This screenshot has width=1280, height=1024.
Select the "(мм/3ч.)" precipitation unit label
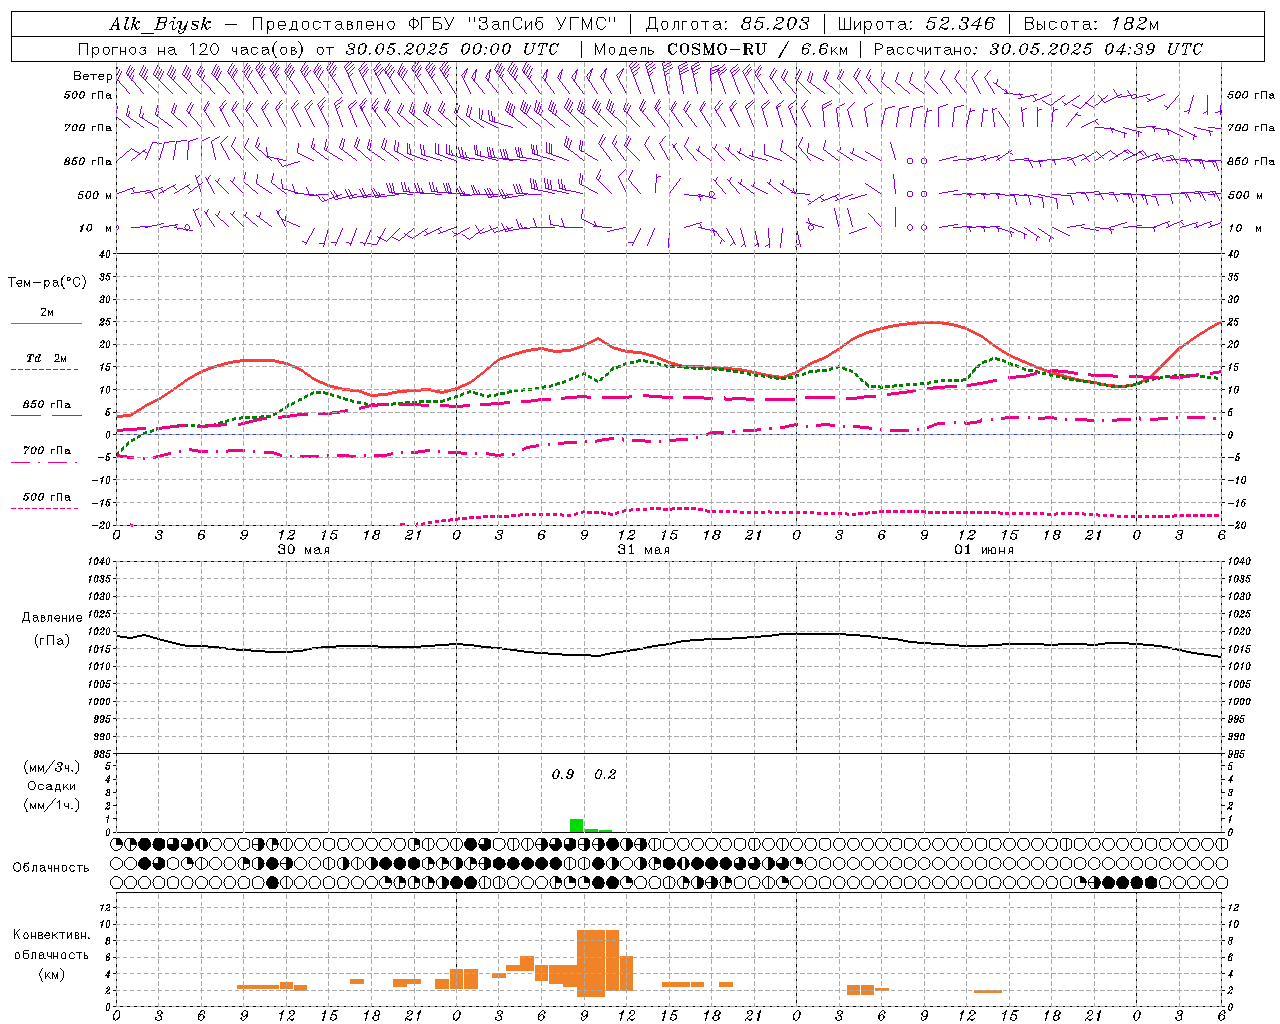52,767
